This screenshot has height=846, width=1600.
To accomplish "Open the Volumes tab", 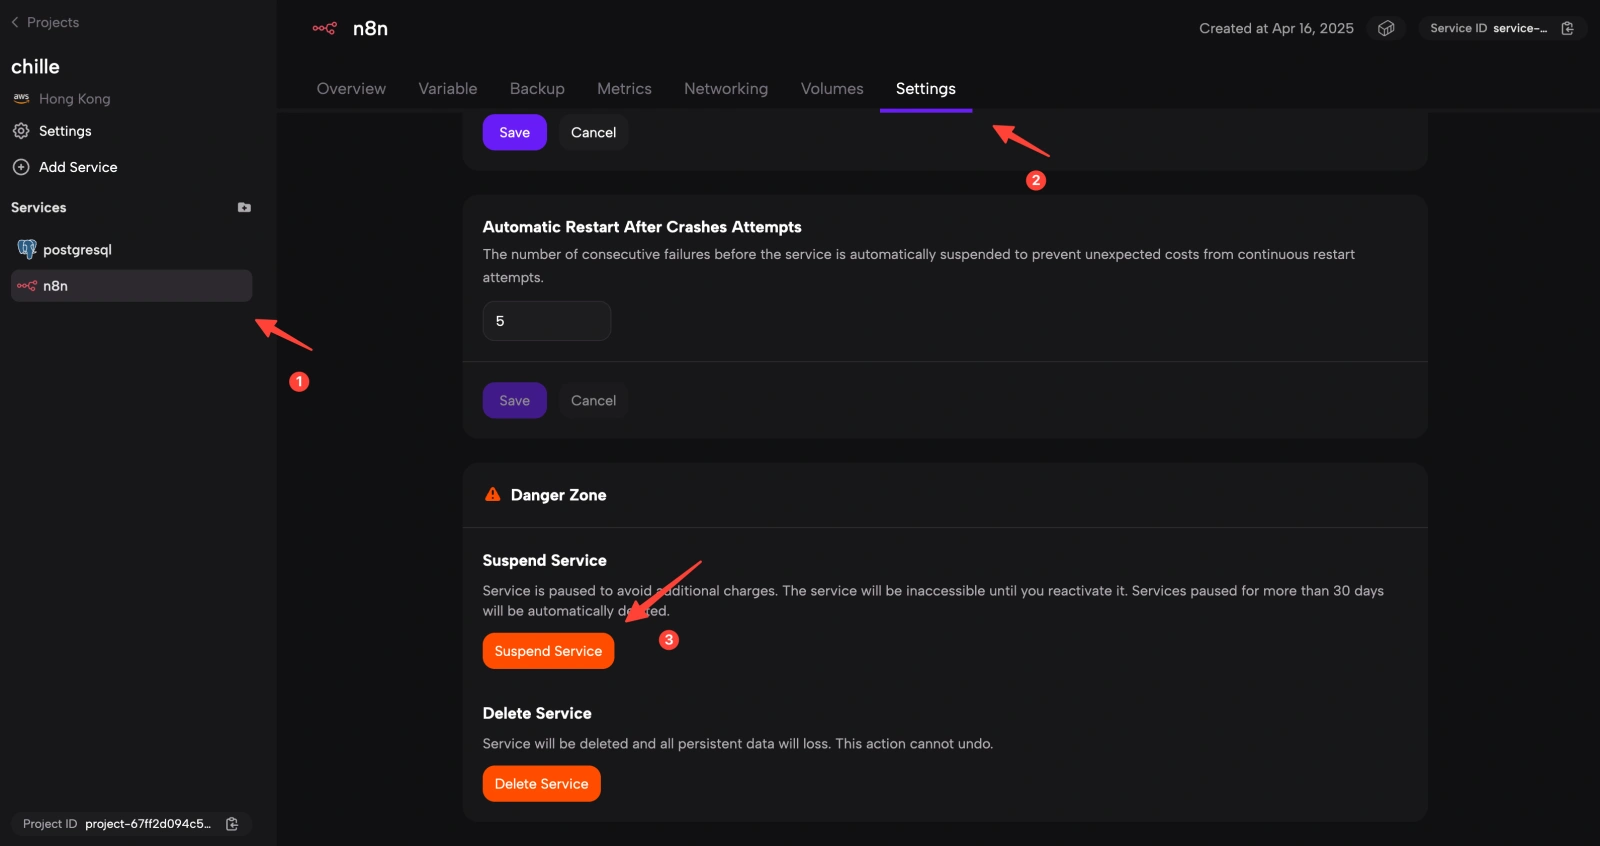I will point(832,89).
